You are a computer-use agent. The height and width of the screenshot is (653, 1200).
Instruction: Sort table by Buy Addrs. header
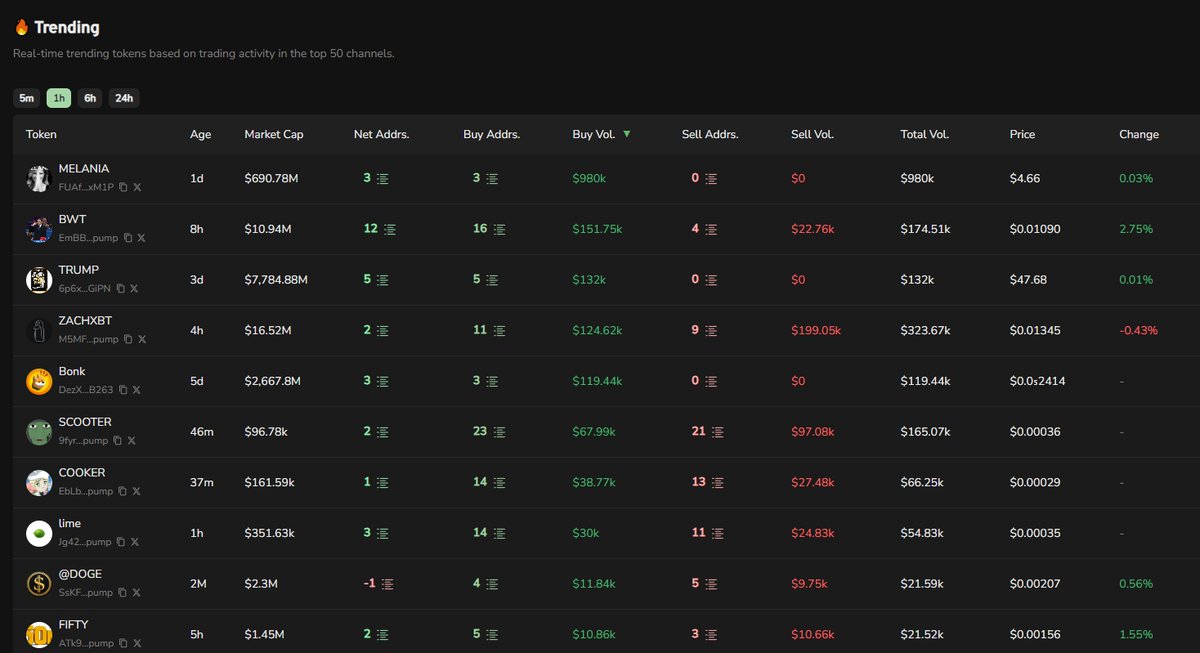tap(491, 134)
